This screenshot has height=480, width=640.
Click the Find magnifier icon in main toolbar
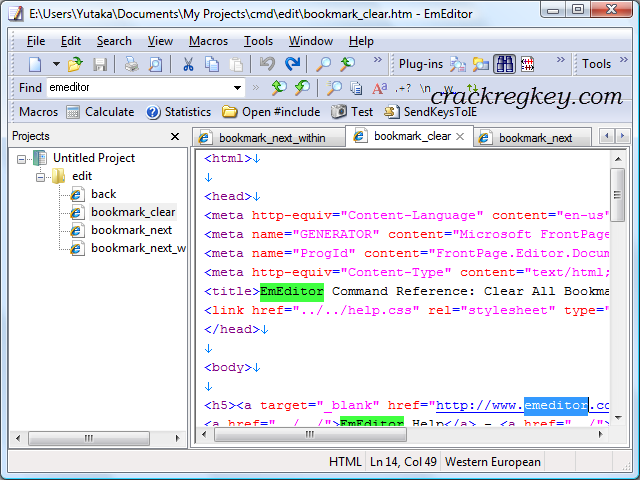pos(324,64)
